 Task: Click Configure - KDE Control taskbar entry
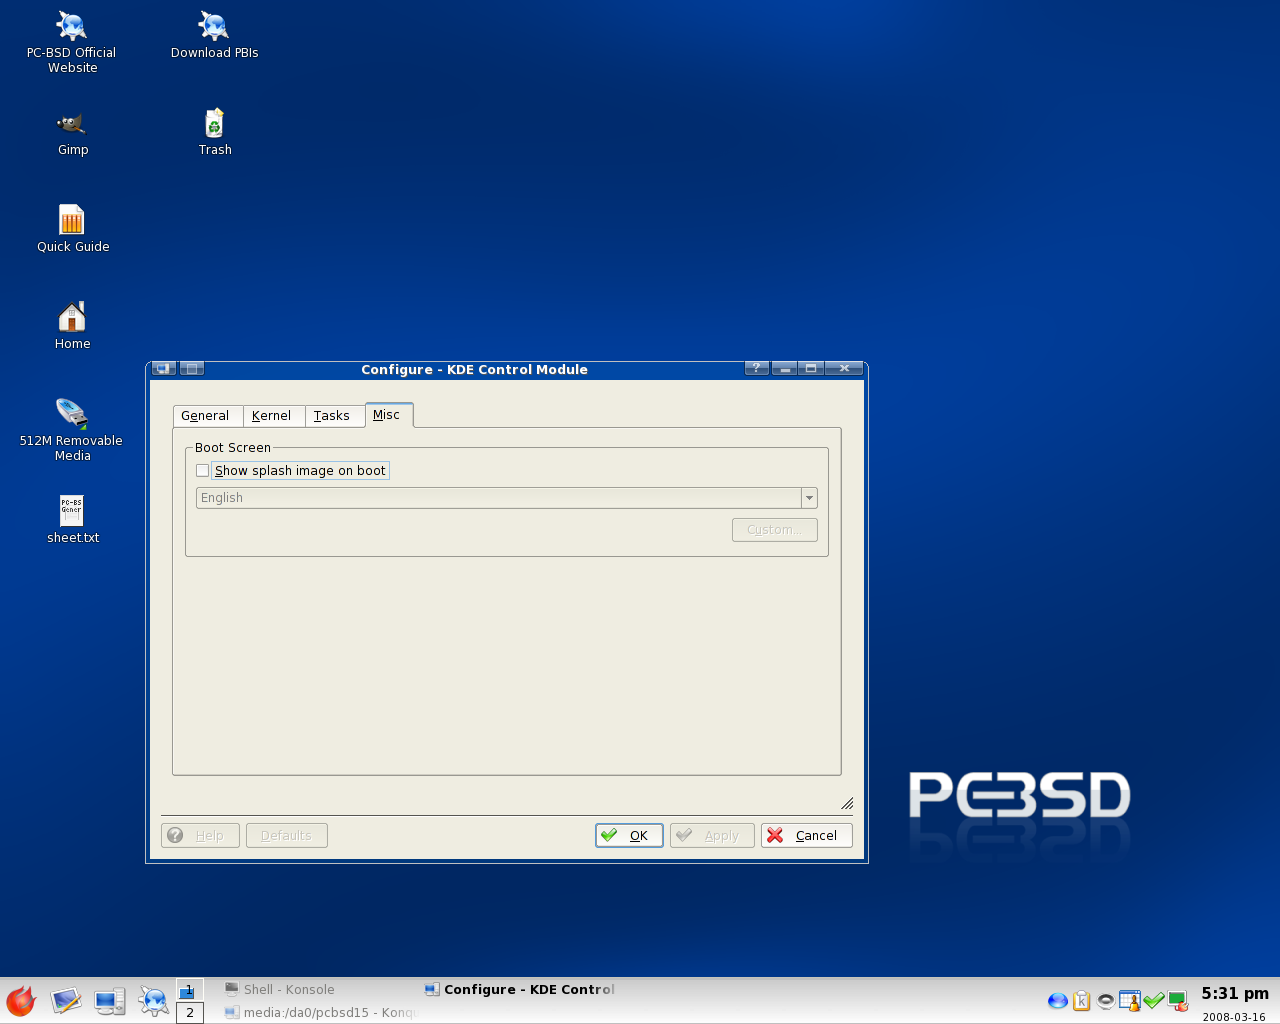(x=520, y=989)
